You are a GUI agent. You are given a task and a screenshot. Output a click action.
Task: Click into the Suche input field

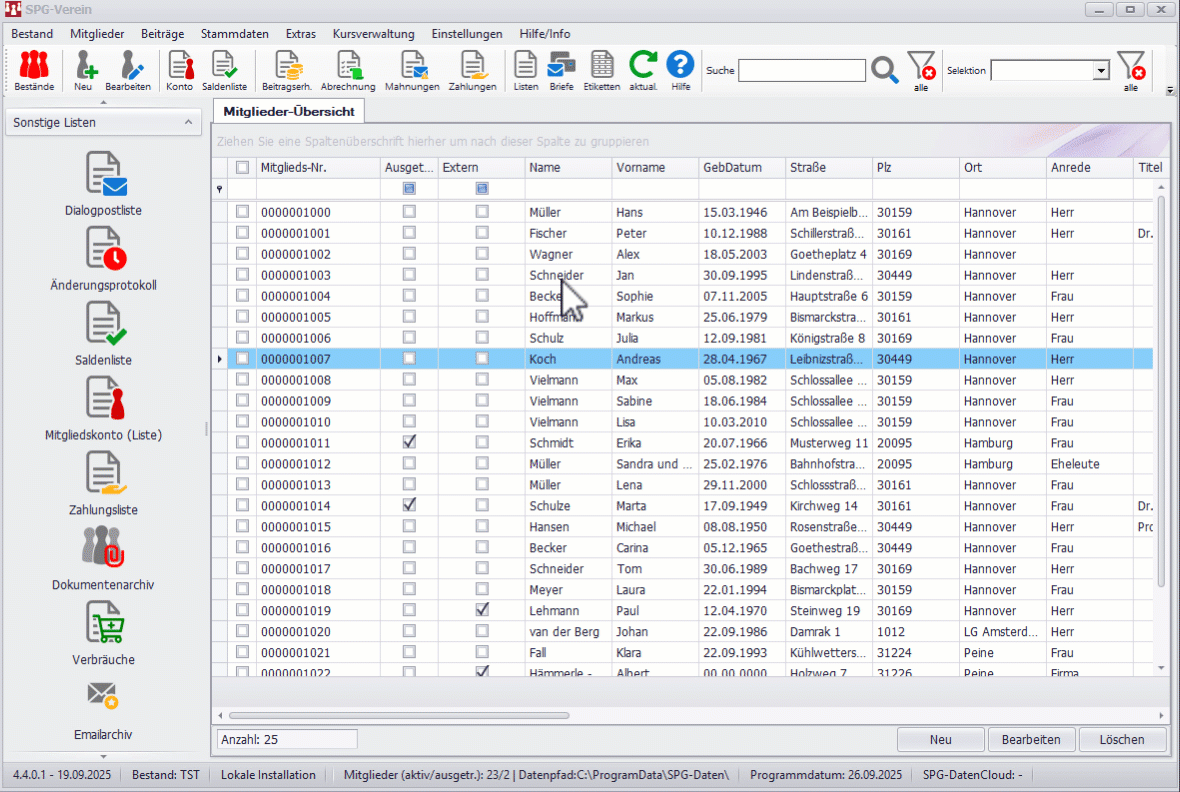pyautogui.click(x=802, y=71)
